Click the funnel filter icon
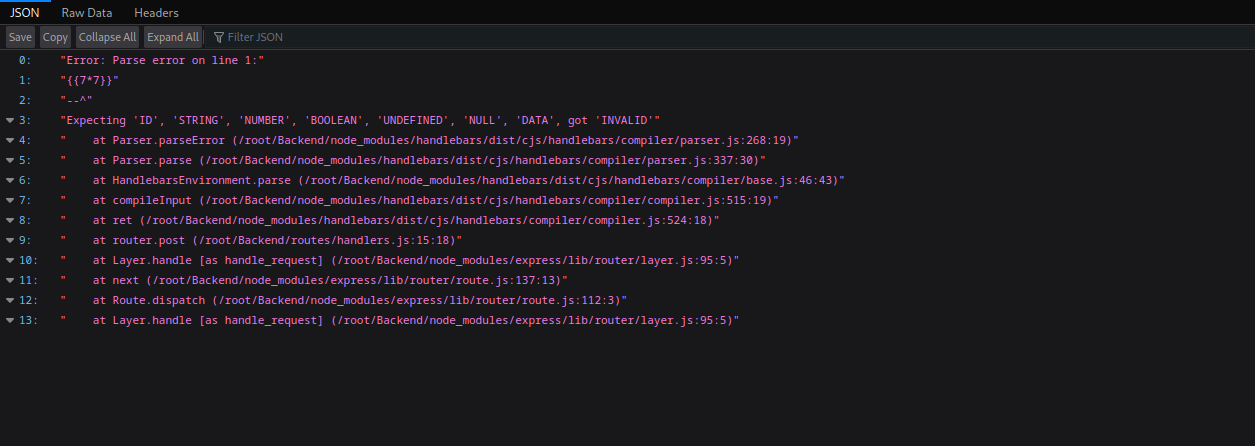Image resolution: width=1255 pixels, height=446 pixels. coord(218,37)
